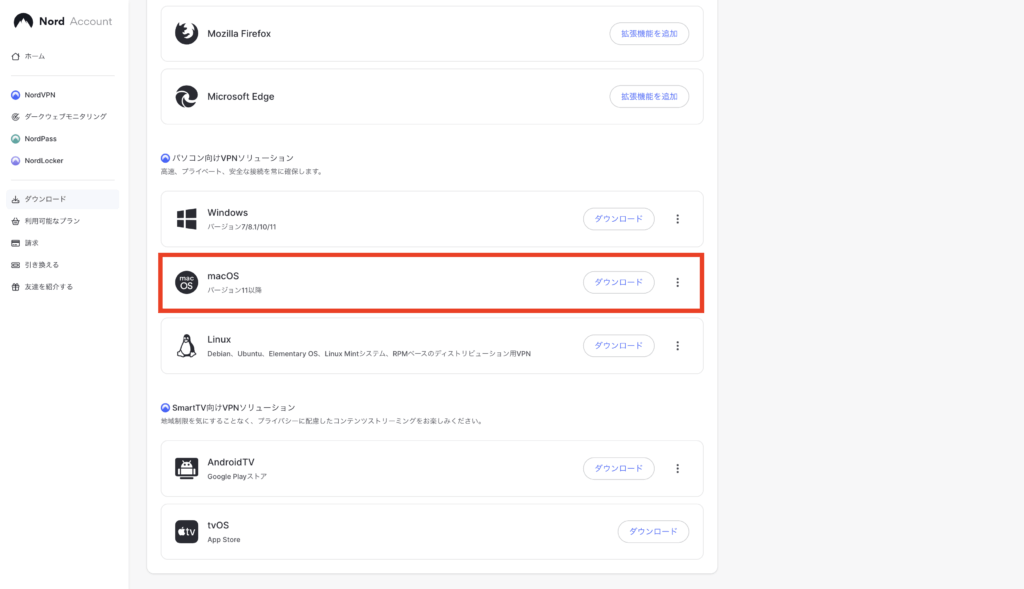Image resolution: width=1024 pixels, height=589 pixels.
Task: Download the macOS VPN app
Action: 618,282
